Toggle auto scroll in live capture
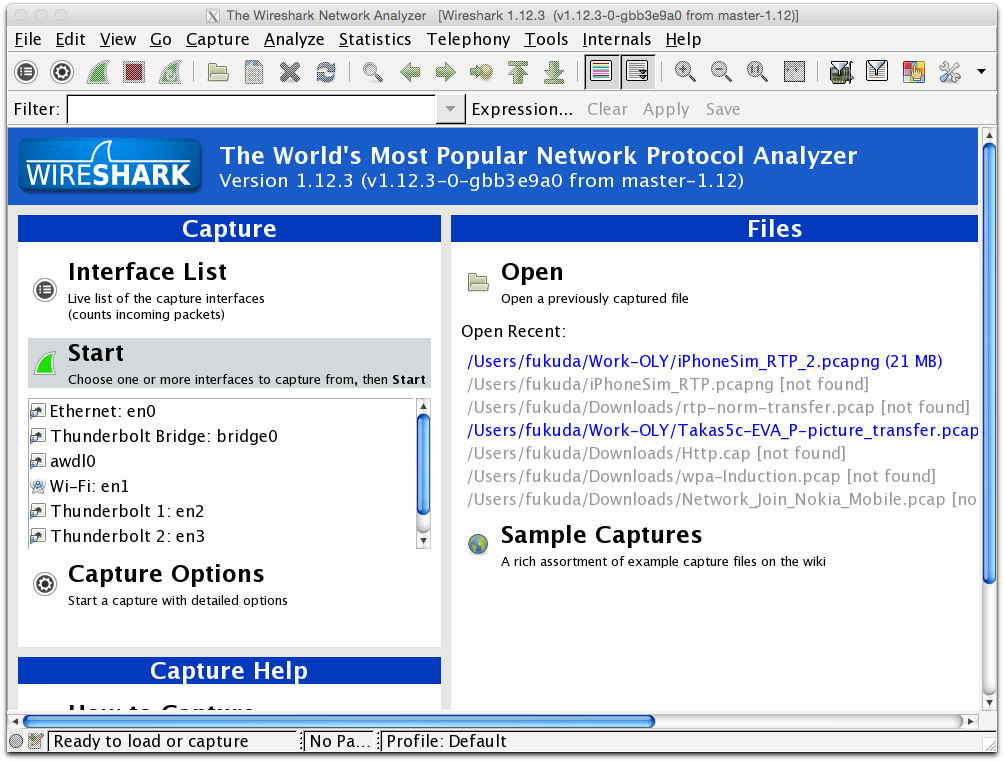Screen dimensions: 1004x762 tap(638, 71)
